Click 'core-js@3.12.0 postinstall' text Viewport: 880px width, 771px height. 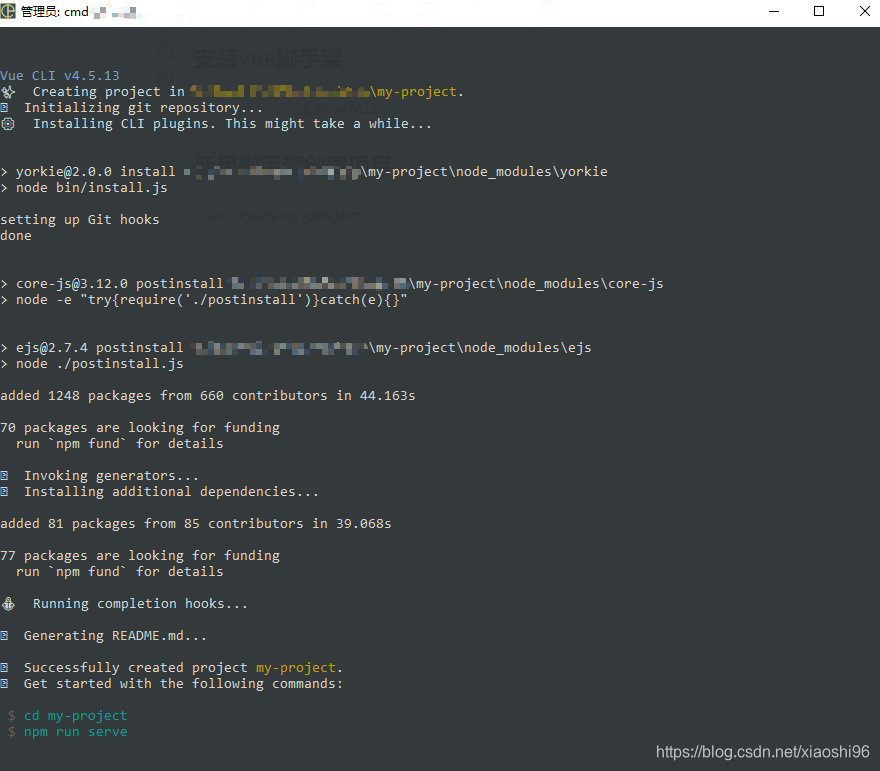(x=120, y=284)
